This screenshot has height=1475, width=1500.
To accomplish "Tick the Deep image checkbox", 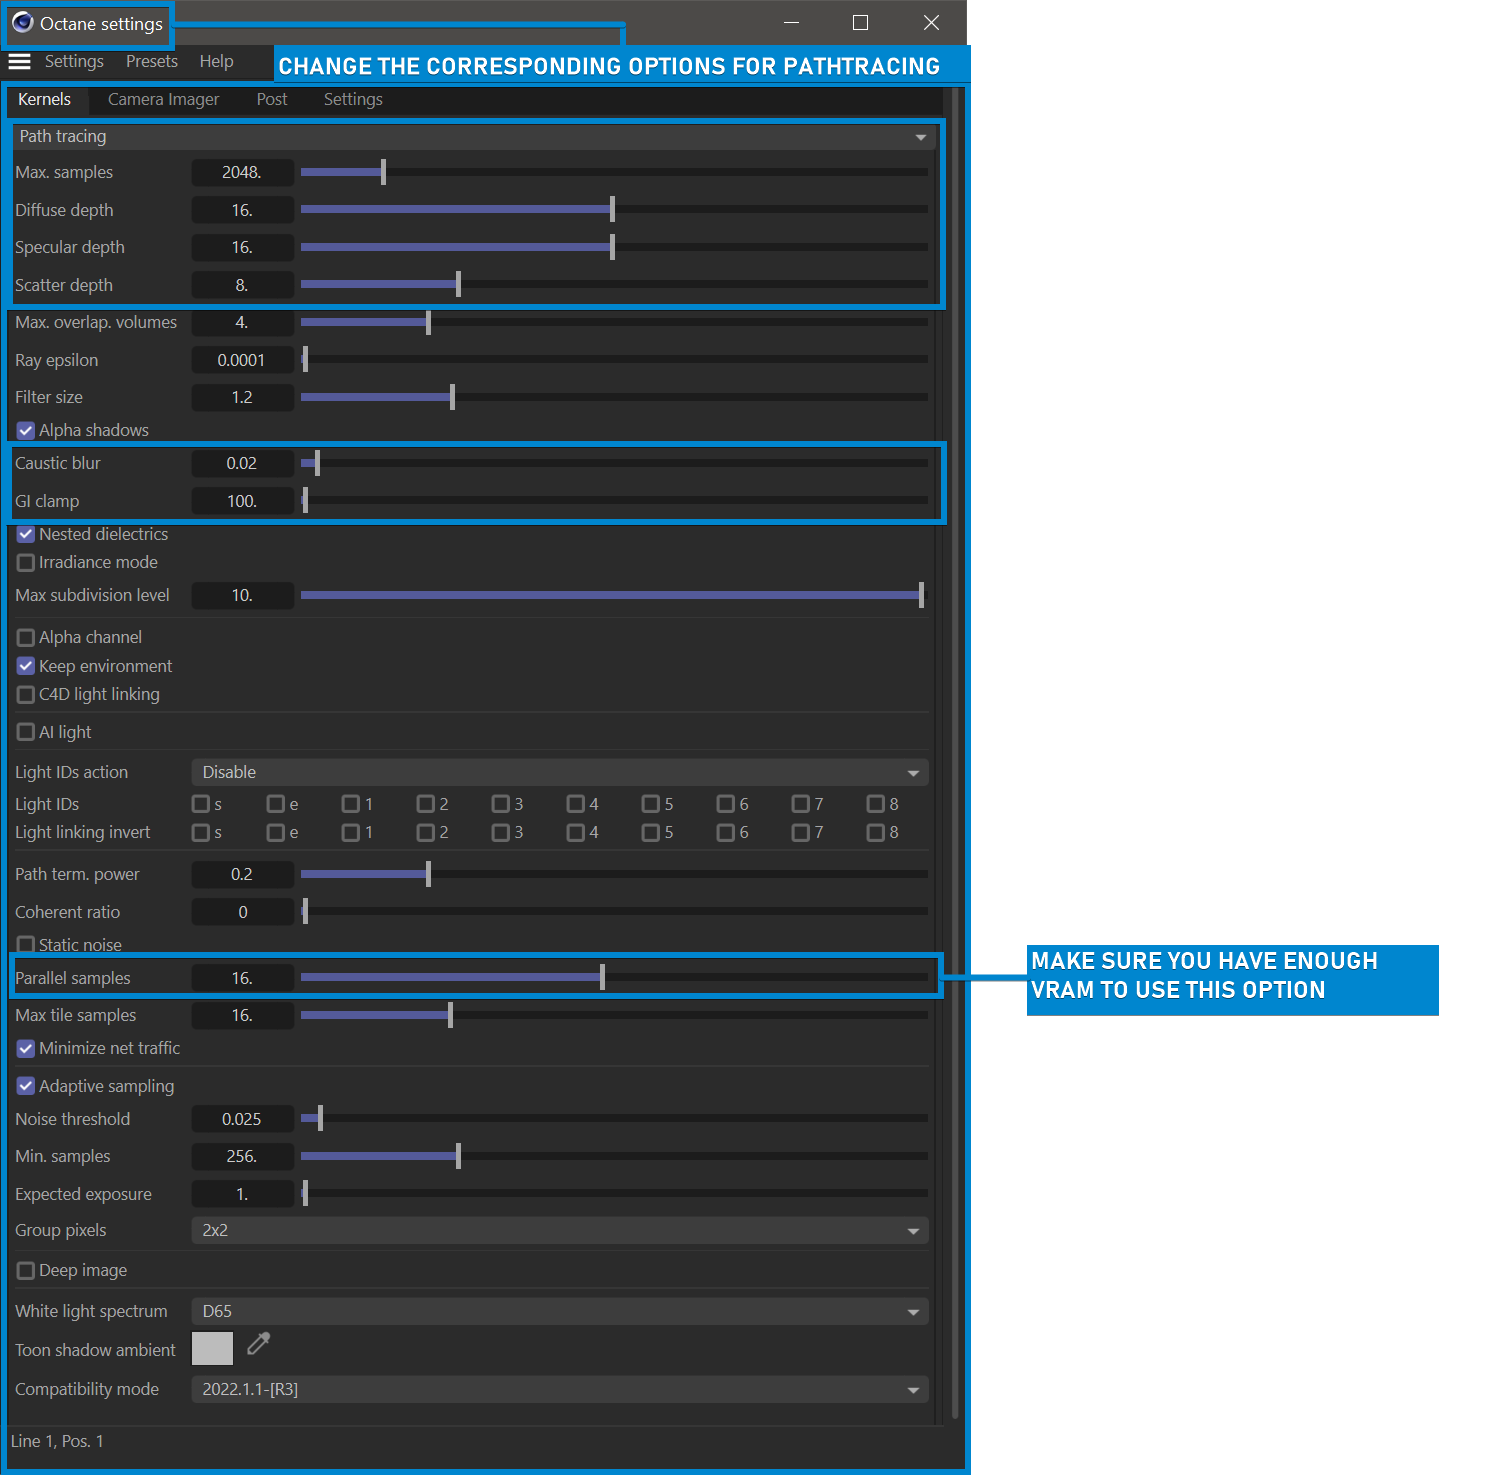I will (26, 1271).
